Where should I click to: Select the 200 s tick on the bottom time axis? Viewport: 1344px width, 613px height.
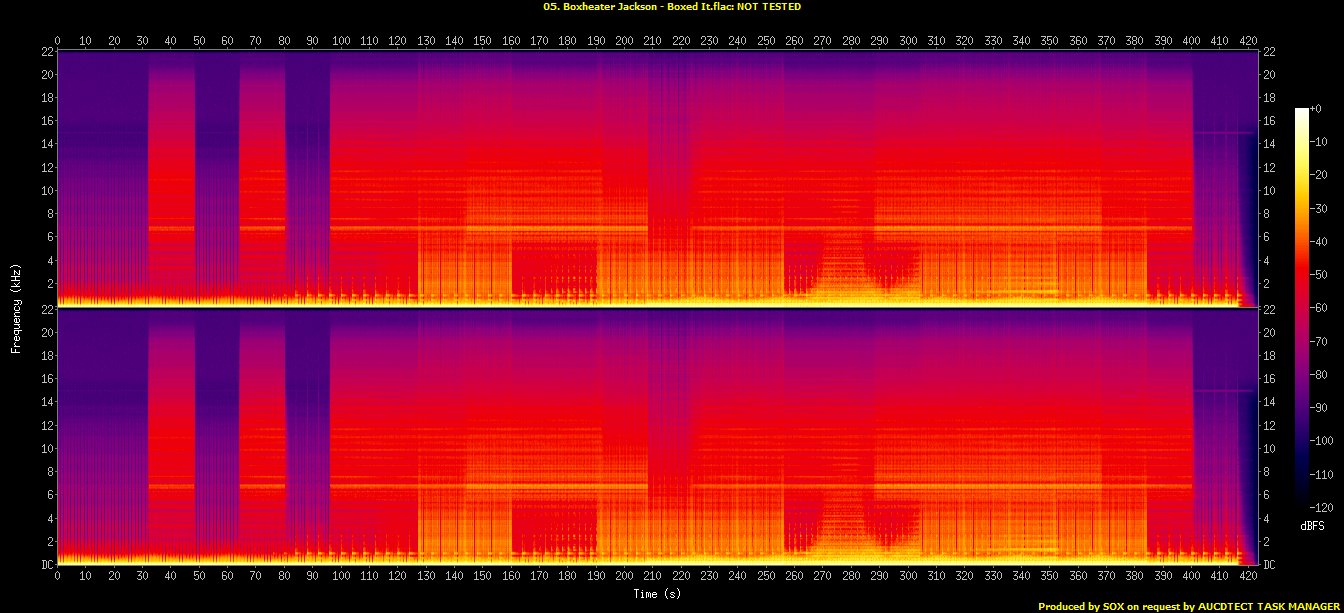tap(625, 577)
